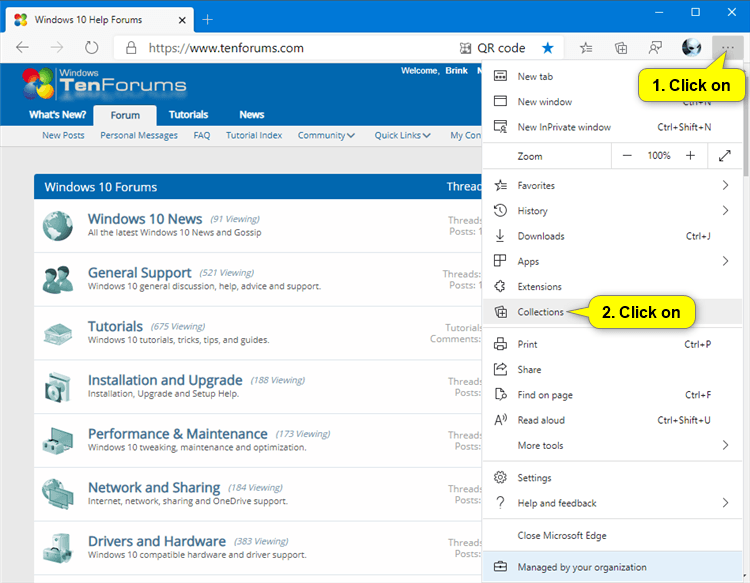Open Favorites list toolbar icon

(x=585, y=48)
